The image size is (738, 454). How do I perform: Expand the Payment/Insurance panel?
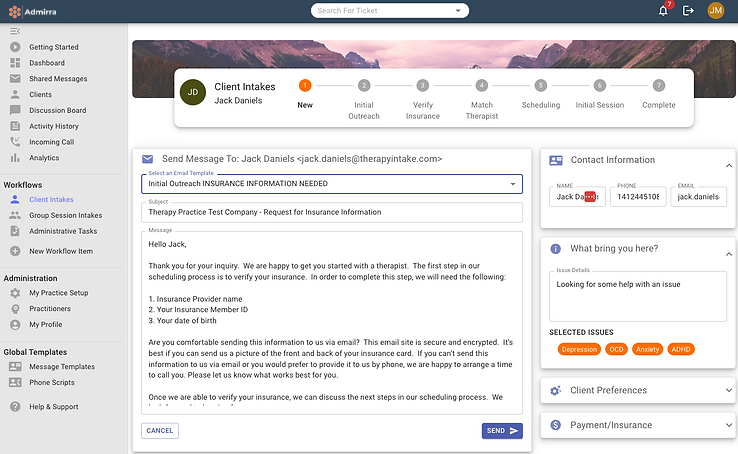pyautogui.click(x=729, y=425)
